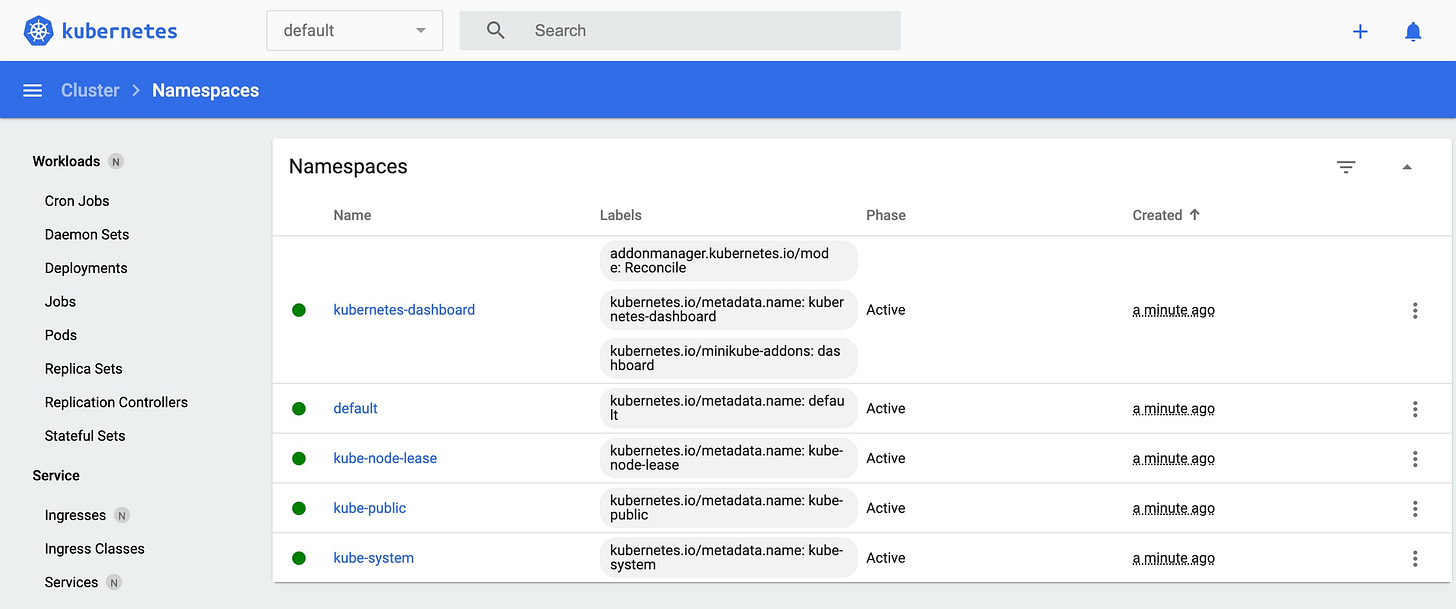1456x609 pixels.
Task: Click the Service section heading
Action: click(56, 475)
